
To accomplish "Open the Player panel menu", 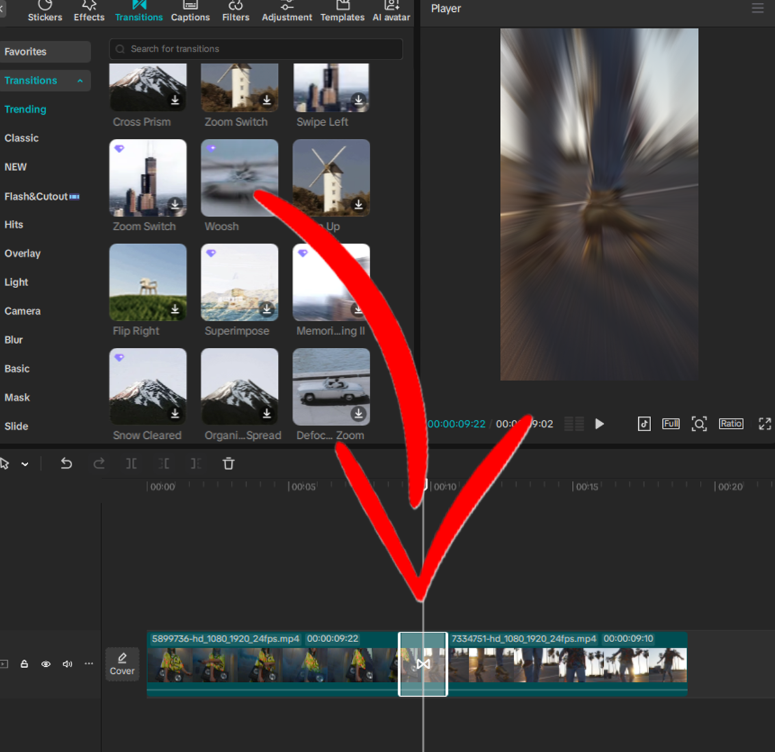I will pos(757,8).
